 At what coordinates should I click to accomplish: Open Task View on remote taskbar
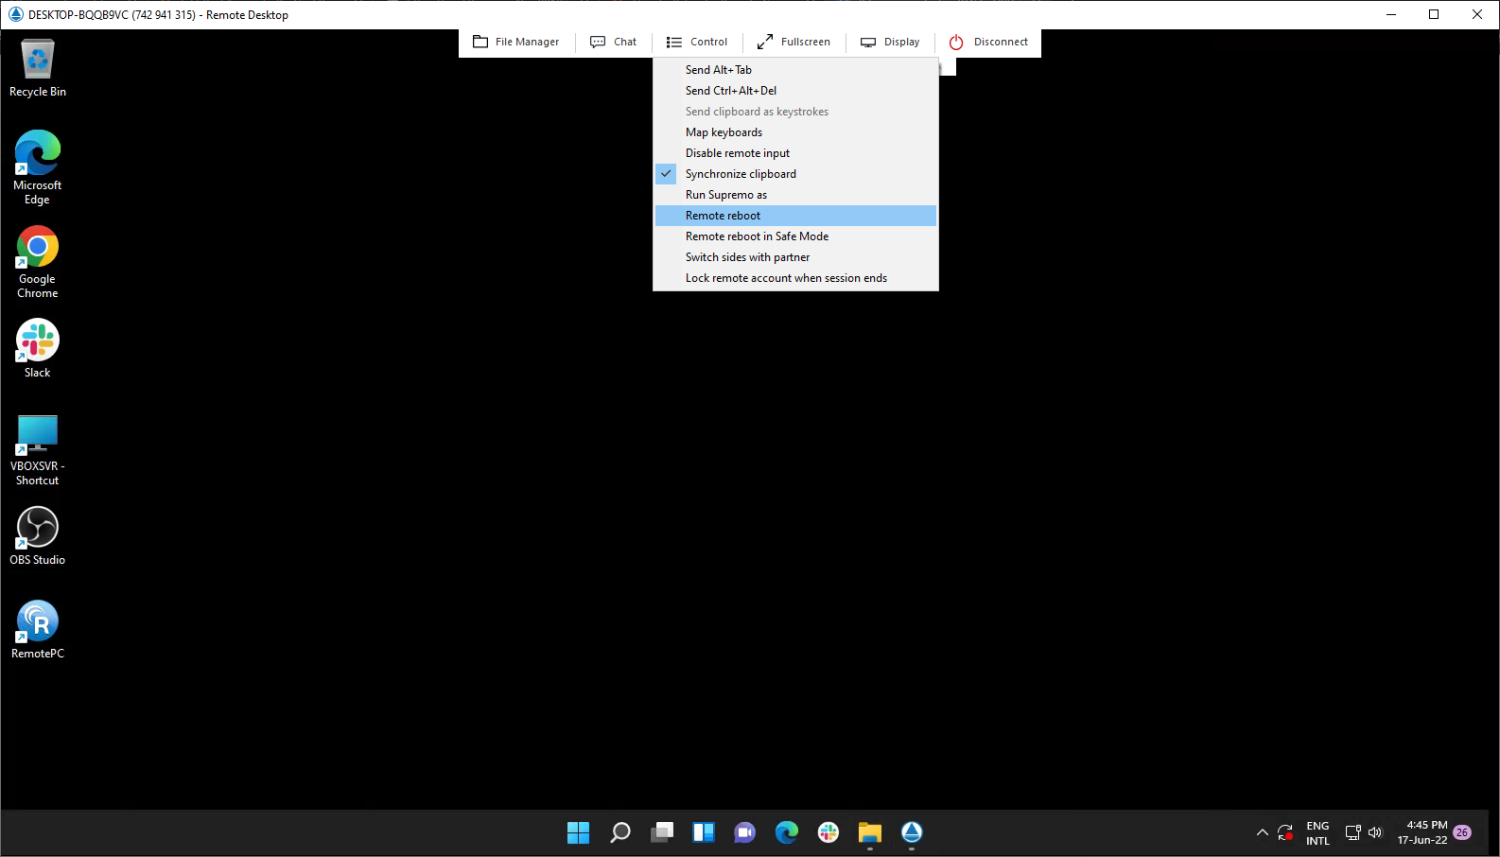point(662,832)
